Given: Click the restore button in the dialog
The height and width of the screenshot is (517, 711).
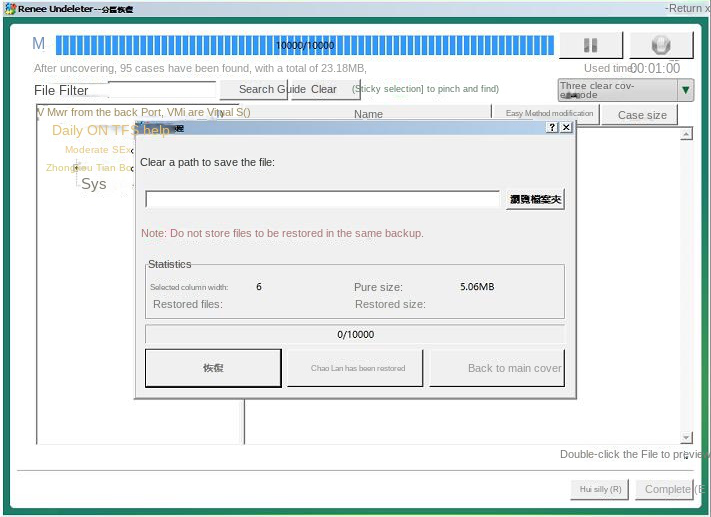Looking at the screenshot, I should tap(213, 368).
